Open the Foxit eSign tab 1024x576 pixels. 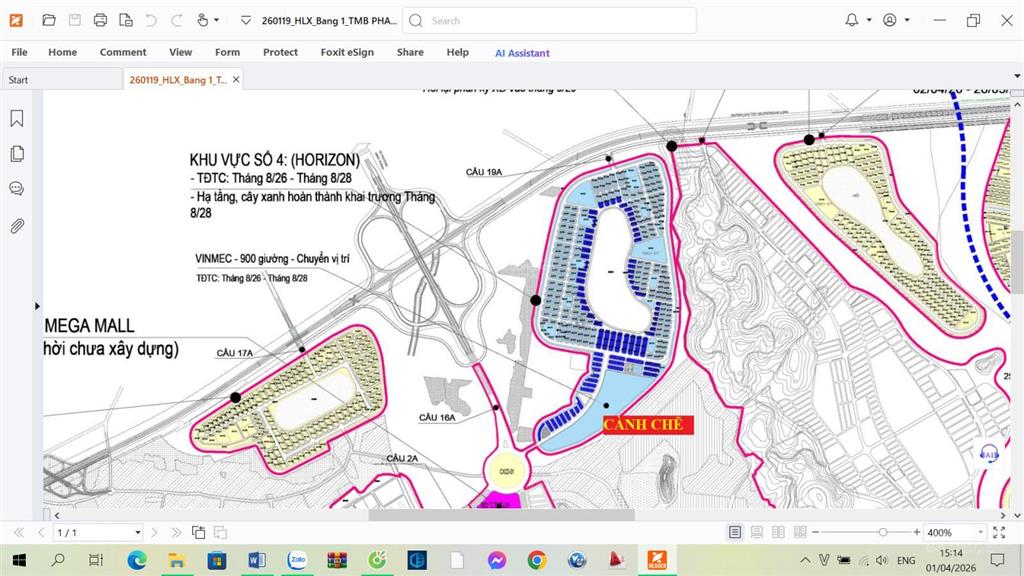[x=347, y=52]
